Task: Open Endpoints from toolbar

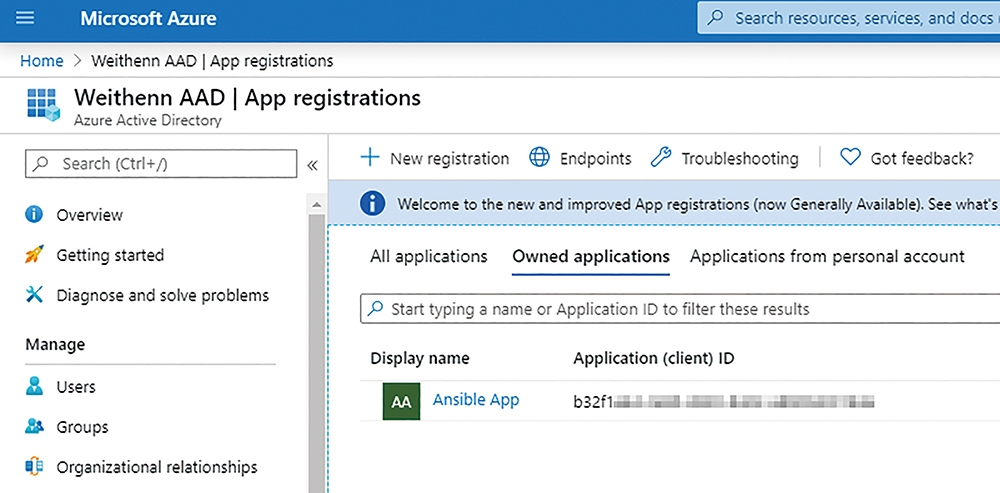Action: pos(580,158)
